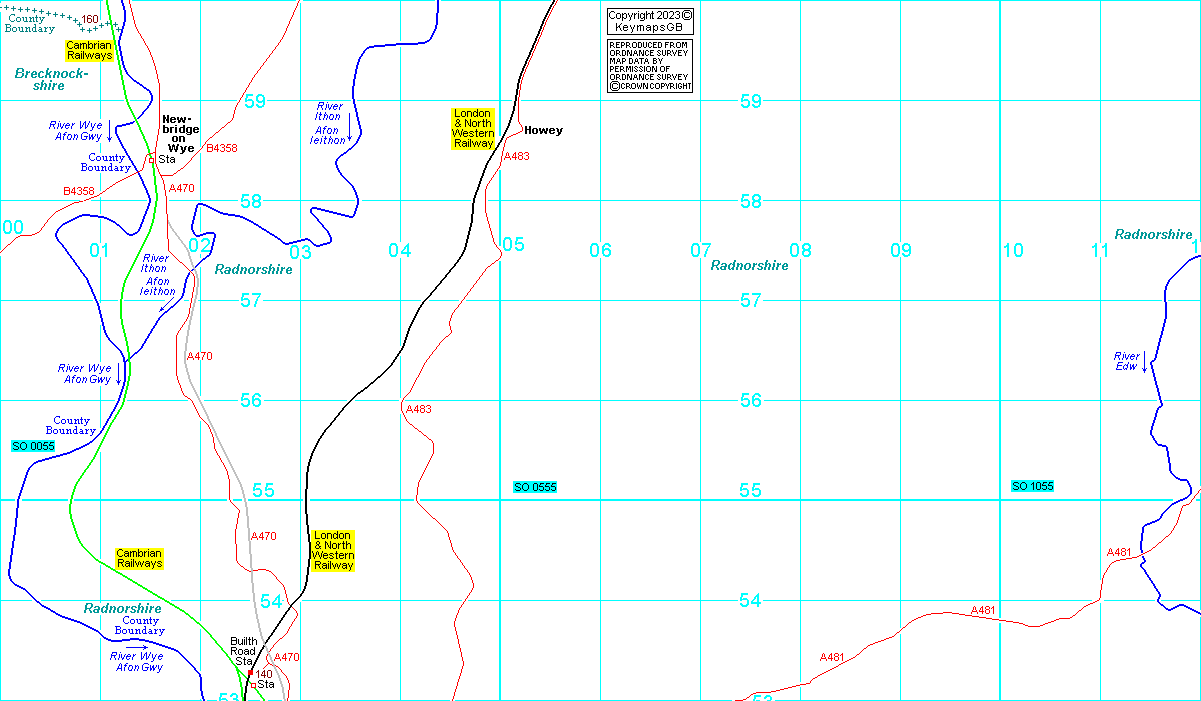Click London & North Western Railway label near Howey
Viewport: 1201px width, 701px height.
tap(473, 129)
